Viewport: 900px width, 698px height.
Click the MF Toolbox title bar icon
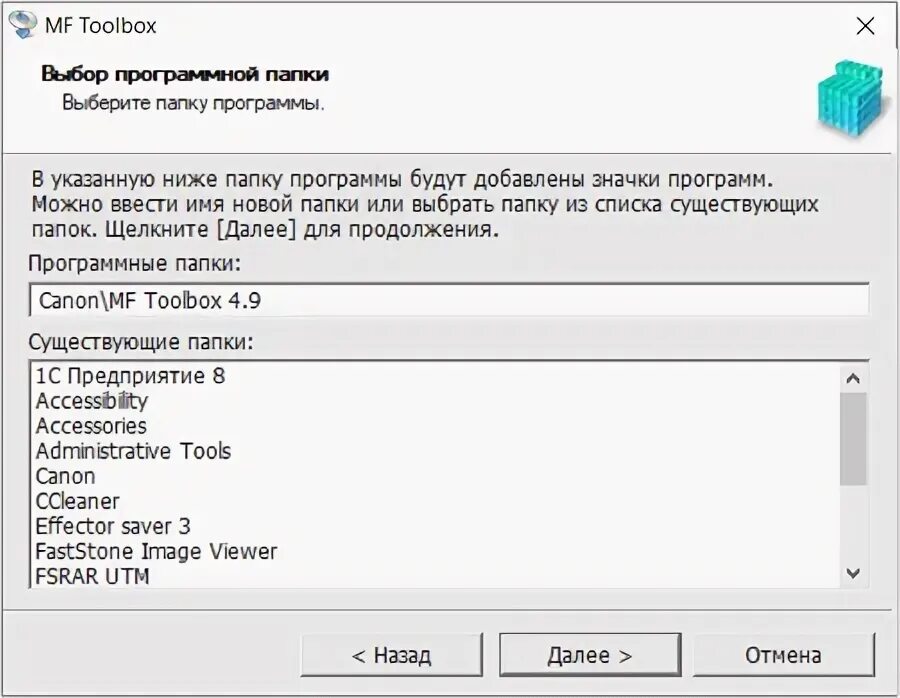point(22,24)
